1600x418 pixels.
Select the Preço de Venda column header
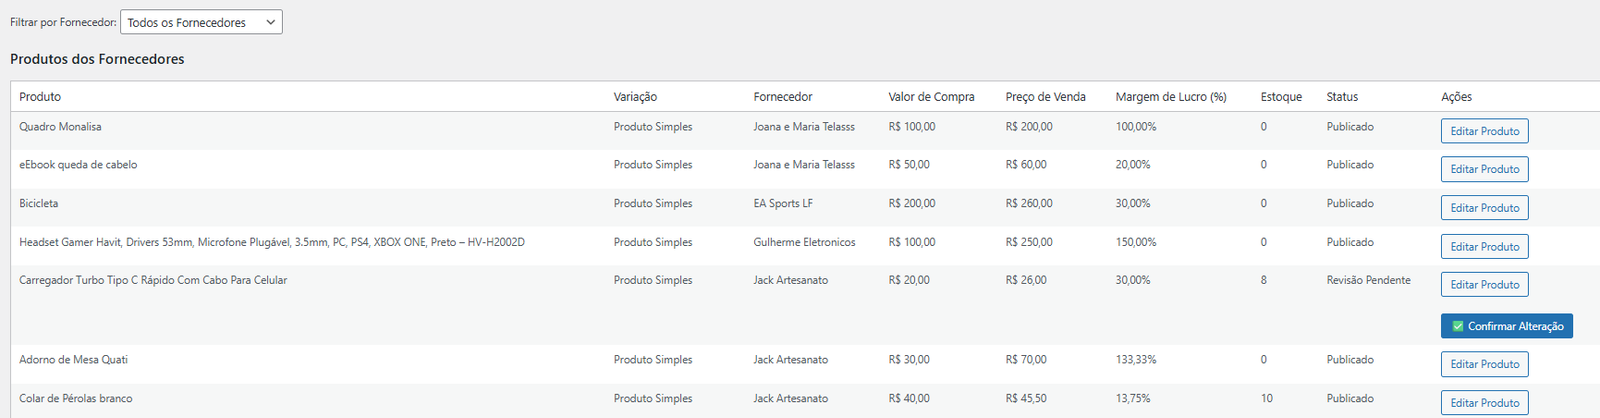(1045, 97)
